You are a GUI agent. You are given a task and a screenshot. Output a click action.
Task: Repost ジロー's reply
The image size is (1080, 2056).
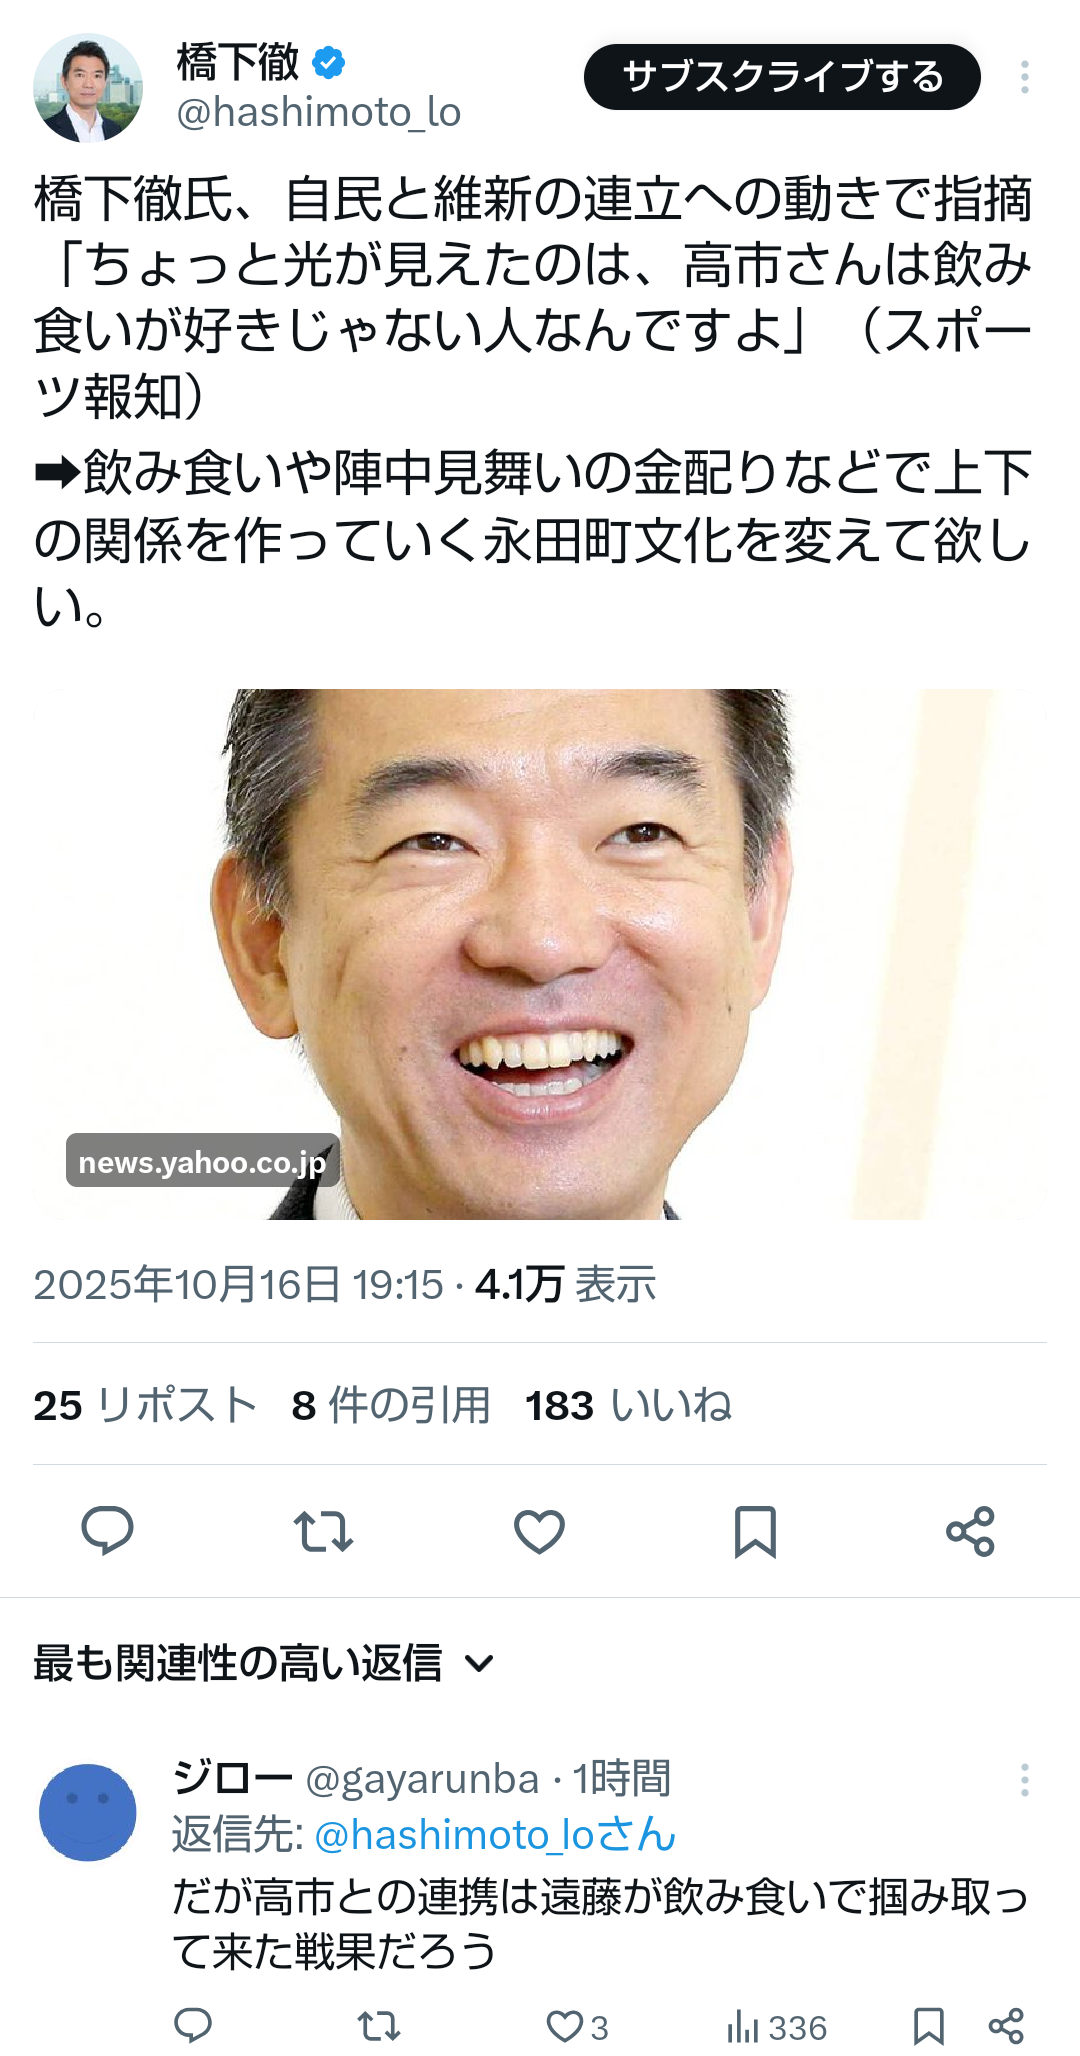point(379,2027)
